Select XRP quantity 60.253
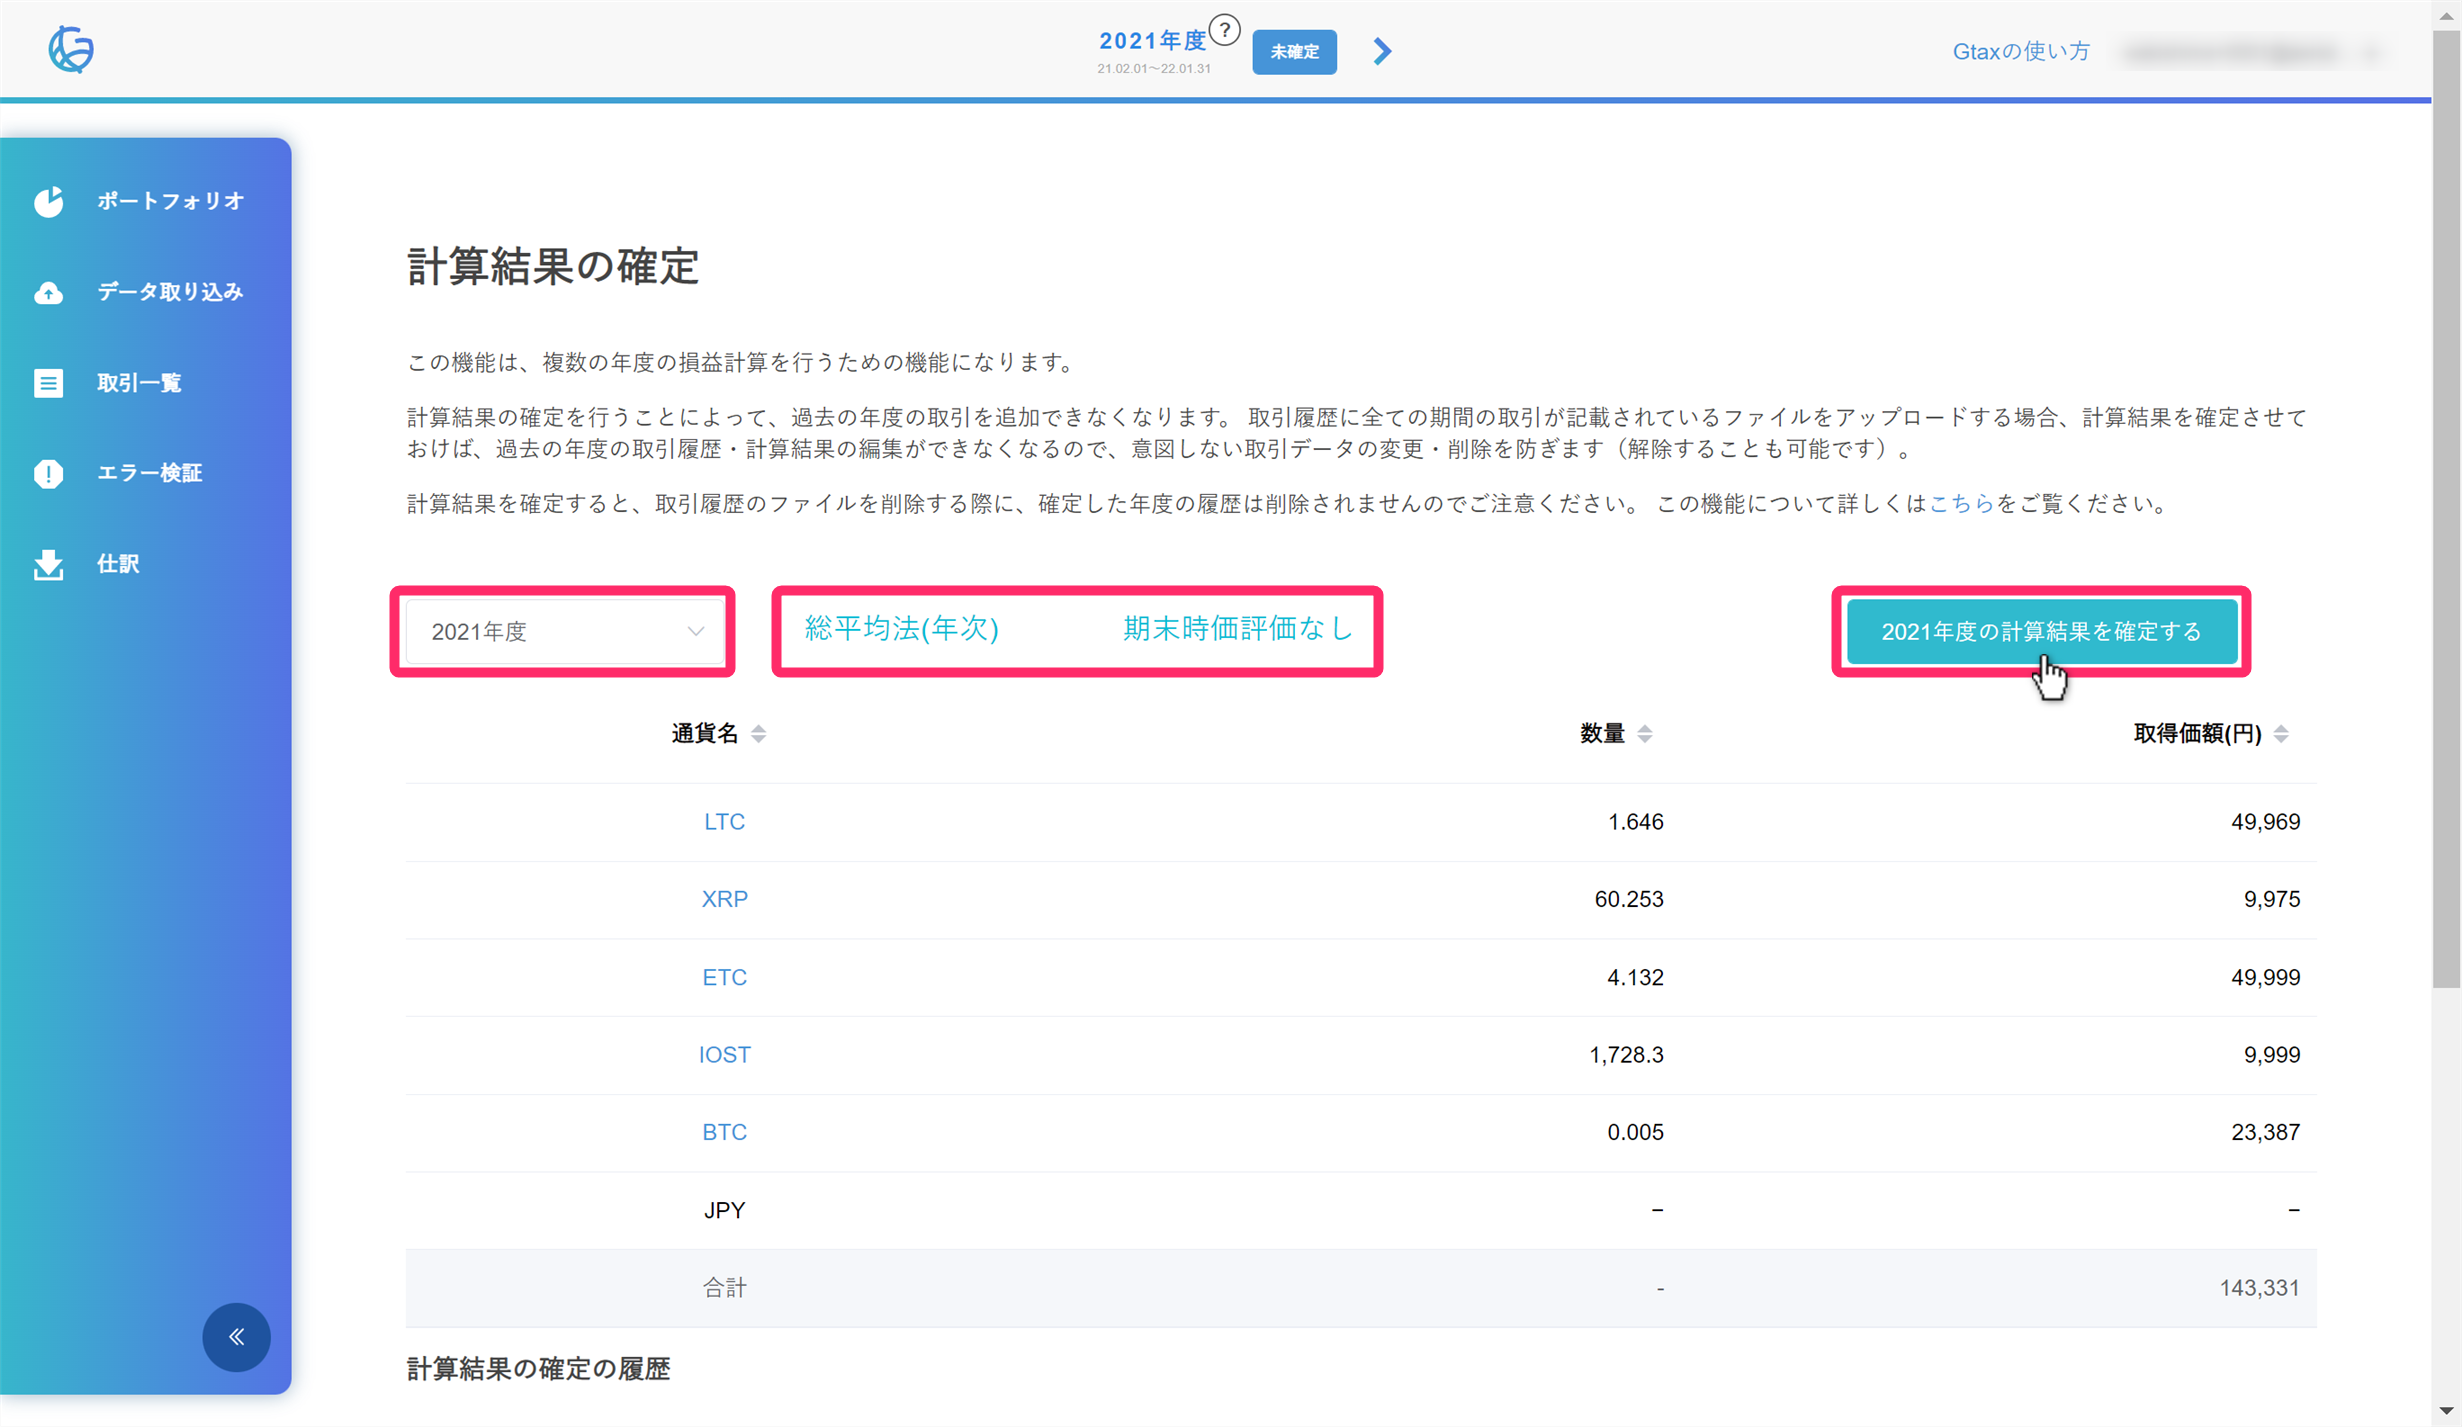Viewport: 2462px width, 1427px height. click(x=1629, y=899)
